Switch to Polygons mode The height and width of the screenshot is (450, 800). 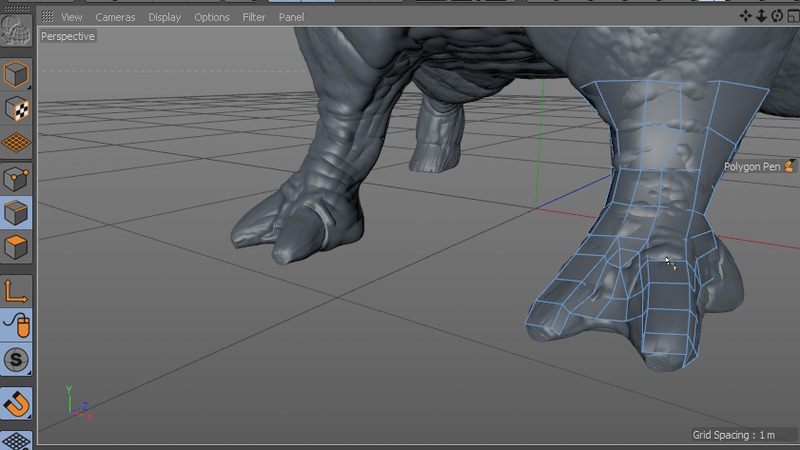point(16,246)
